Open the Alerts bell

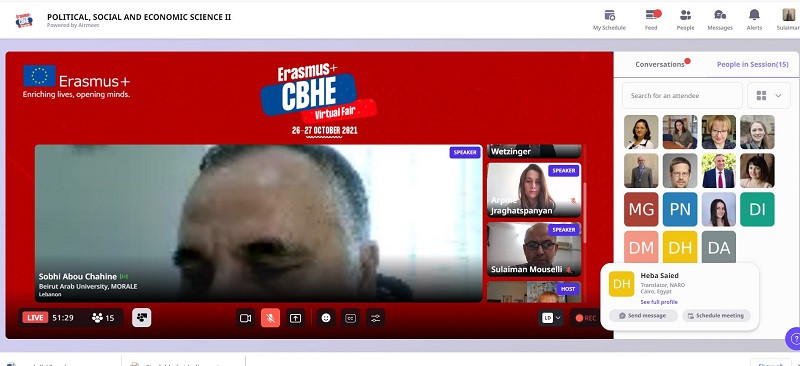tap(754, 20)
